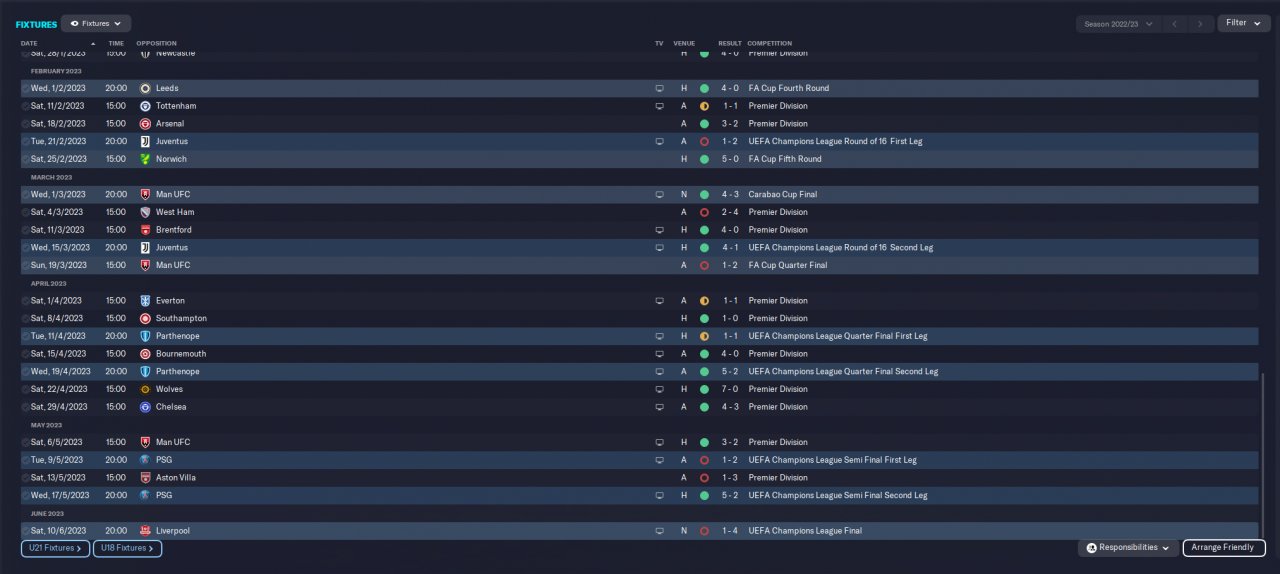Image resolution: width=1280 pixels, height=574 pixels.
Task: Click Juventus badge on 21/2/2023 row
Action: (145, 141)
